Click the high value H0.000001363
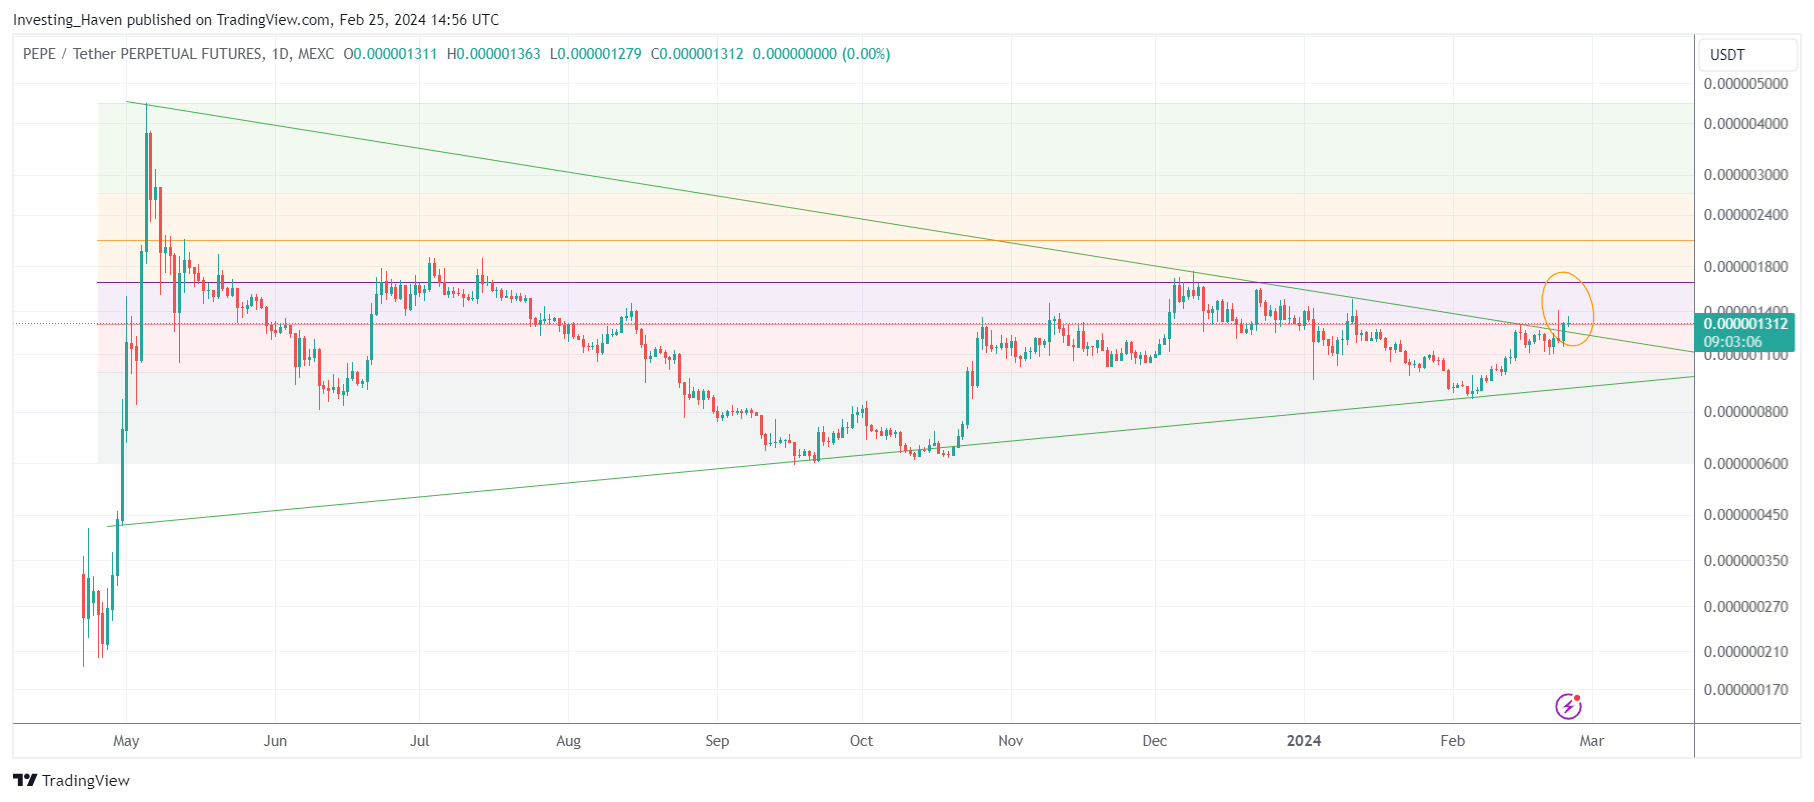Screen dimensions: 1814x802 [494, 54]
